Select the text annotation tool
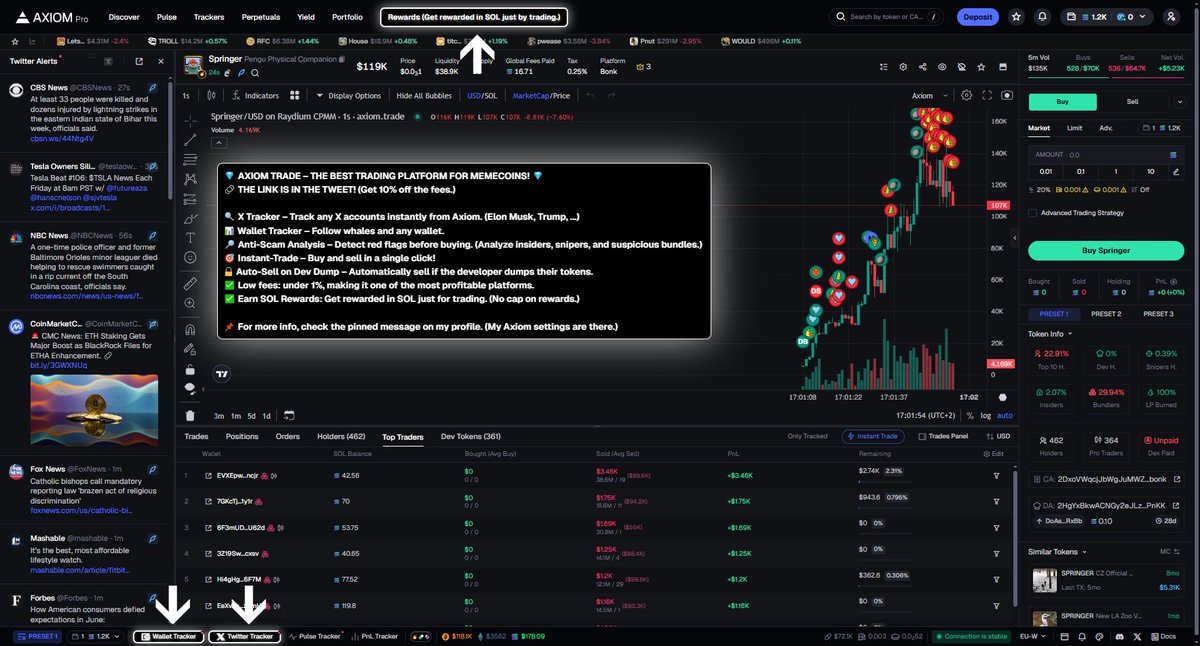1200x646 pixels. 190,238
